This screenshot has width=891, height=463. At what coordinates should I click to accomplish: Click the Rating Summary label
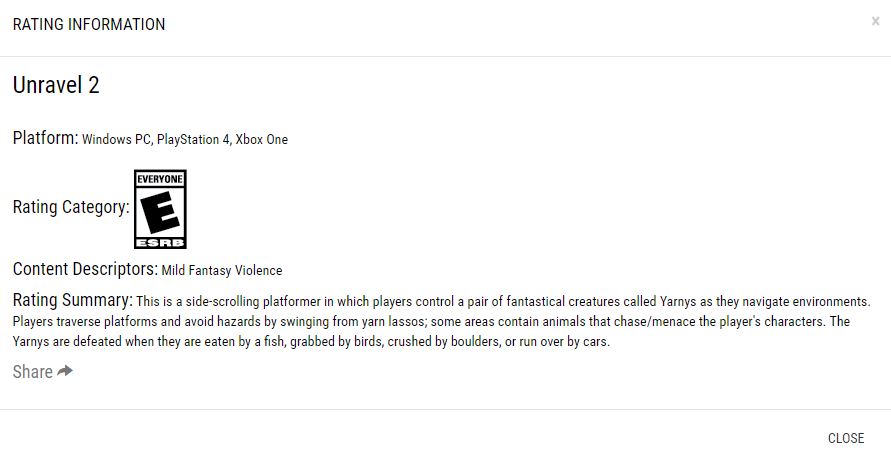point(73,300)
